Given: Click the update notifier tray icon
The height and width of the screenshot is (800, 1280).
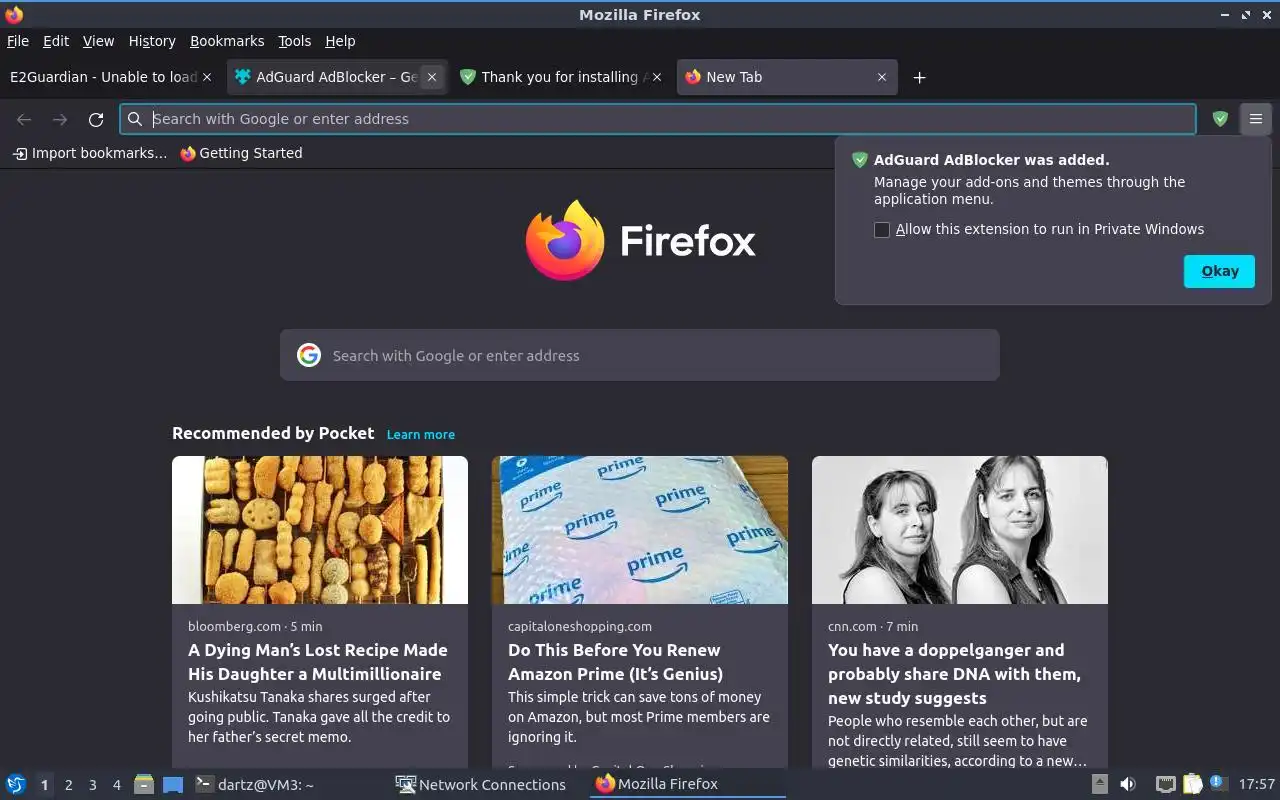Looking at the screenshot, I should pos(1217,783).
